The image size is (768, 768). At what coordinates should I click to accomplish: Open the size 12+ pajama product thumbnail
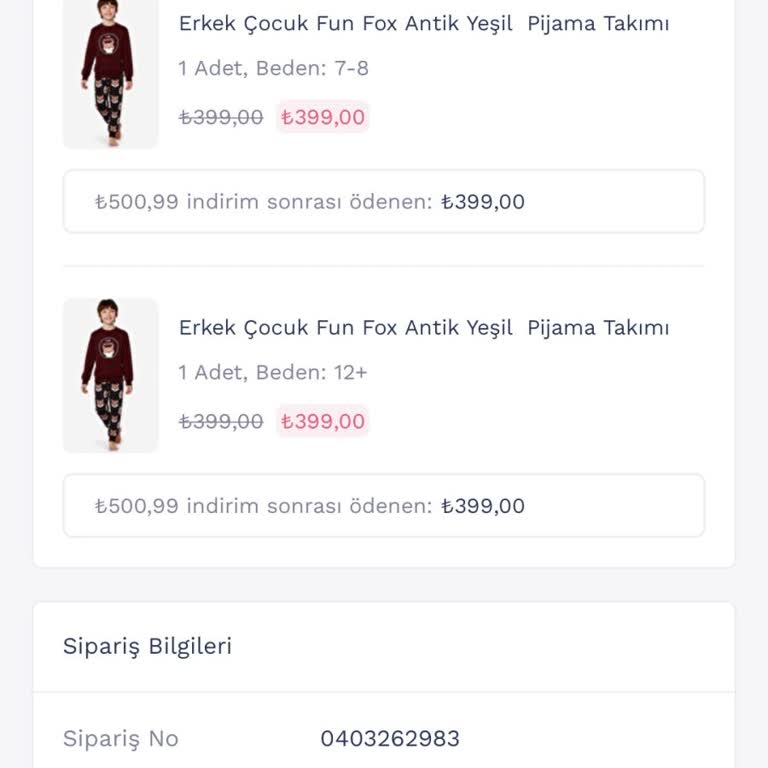click(110, 375)
